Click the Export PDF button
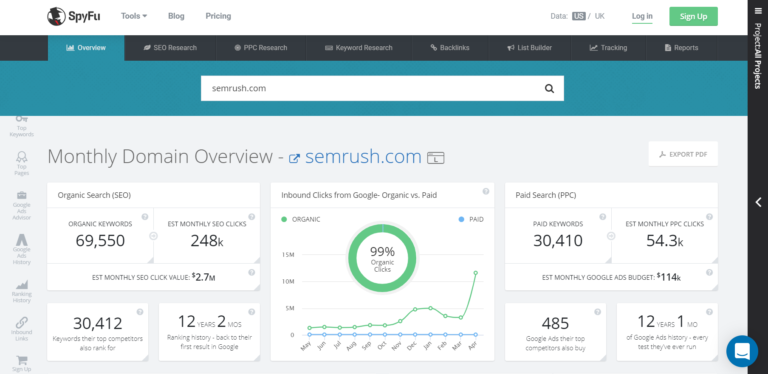The image size is (768, 374). point(683,154)
